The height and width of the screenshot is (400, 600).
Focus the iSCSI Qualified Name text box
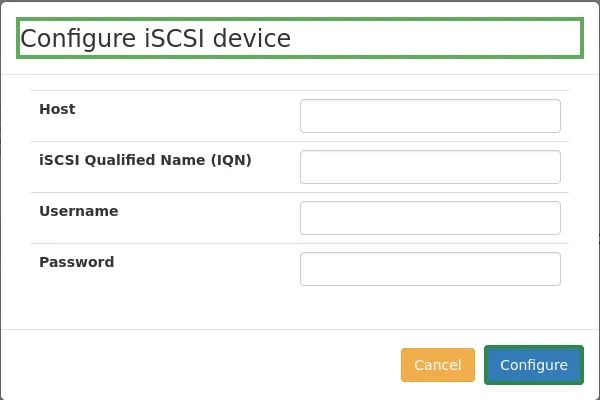(430, 167)
